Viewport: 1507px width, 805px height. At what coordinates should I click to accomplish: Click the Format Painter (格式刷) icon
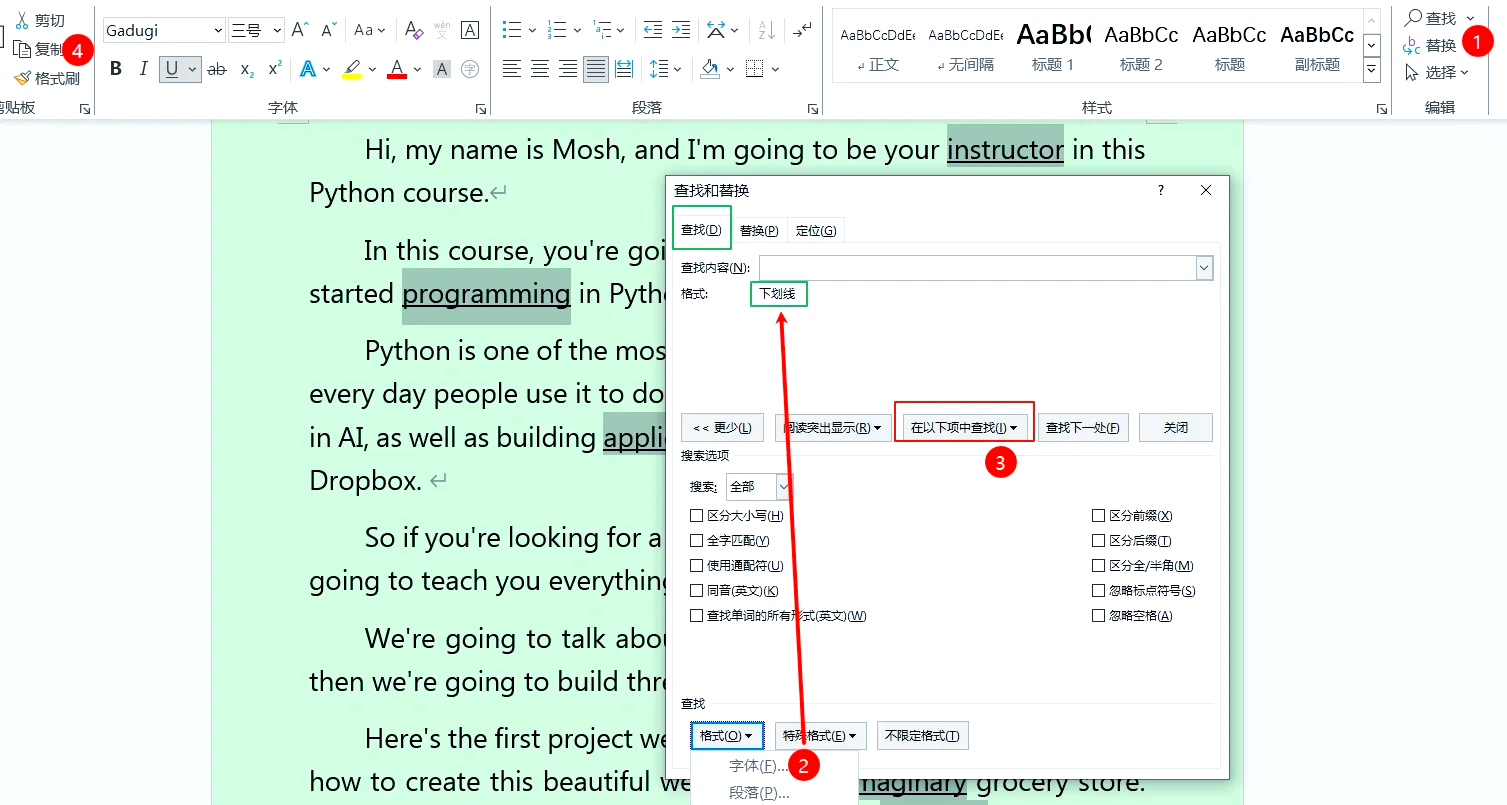[x=23, y=78]
